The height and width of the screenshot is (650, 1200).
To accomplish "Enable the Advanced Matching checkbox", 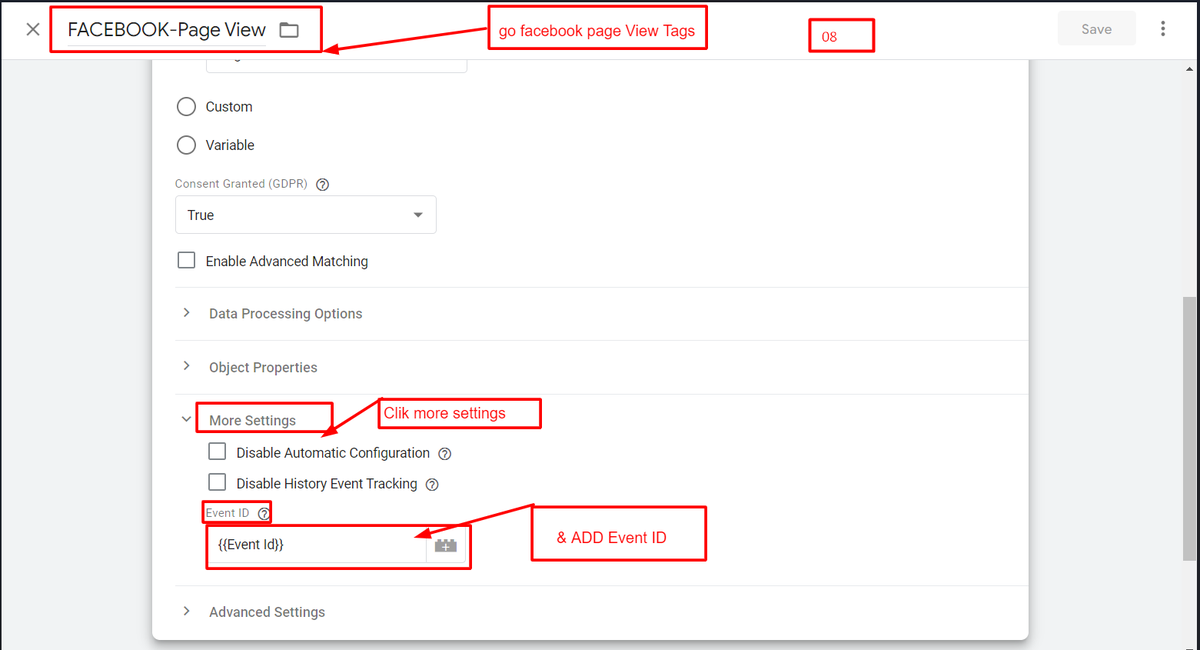I will tap(186, 261).
